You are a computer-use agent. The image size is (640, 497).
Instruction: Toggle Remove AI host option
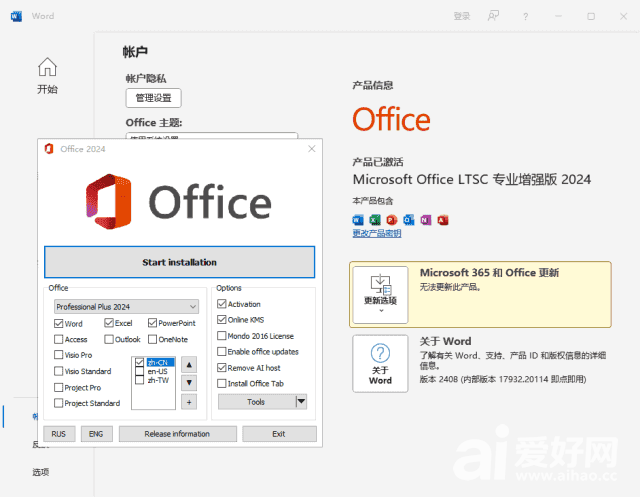pyautogui.click(x=222, y=368)
